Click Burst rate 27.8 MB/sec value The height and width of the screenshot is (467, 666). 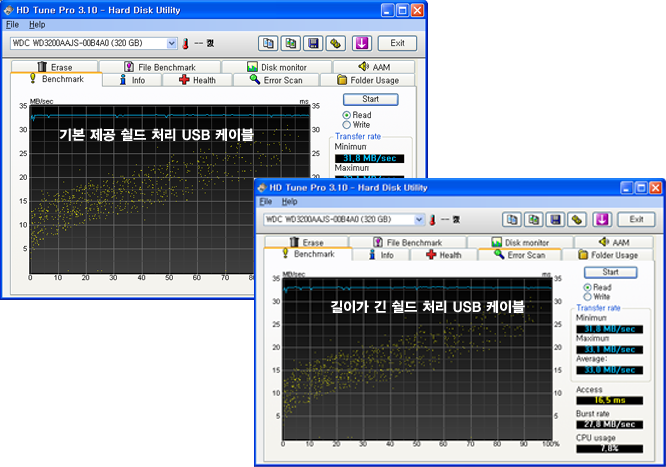pos(610,425)
